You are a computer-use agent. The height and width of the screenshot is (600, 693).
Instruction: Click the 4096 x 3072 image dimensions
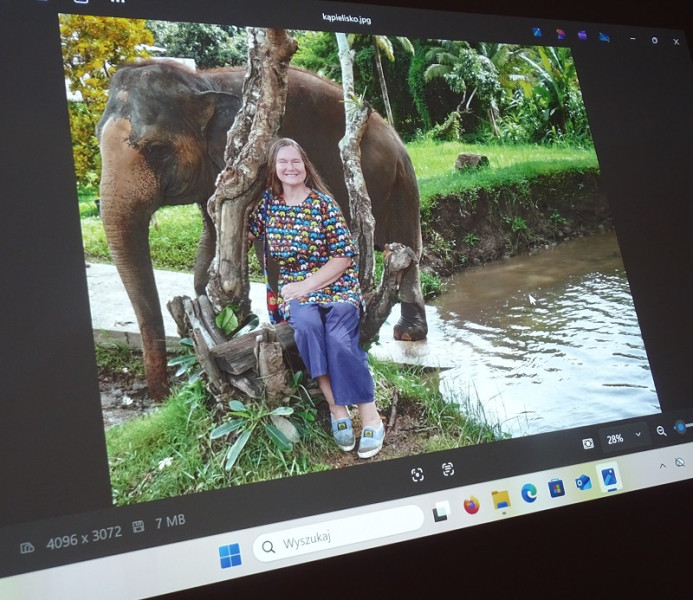pos(83,536)
